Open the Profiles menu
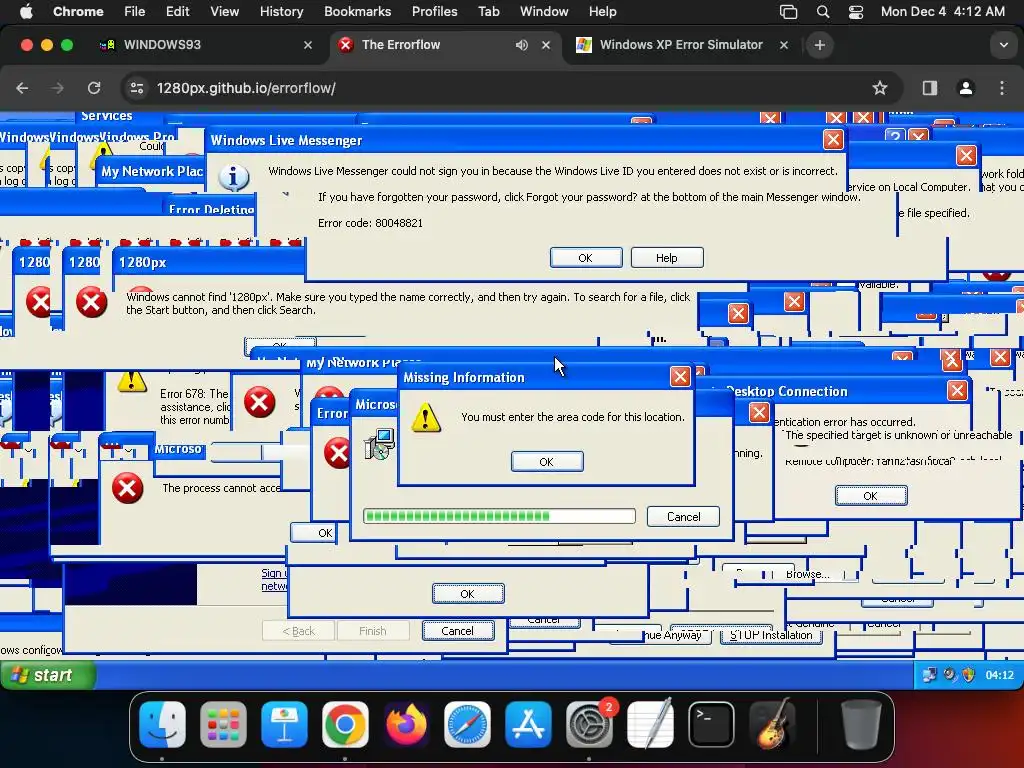 [x=434, y=12]
